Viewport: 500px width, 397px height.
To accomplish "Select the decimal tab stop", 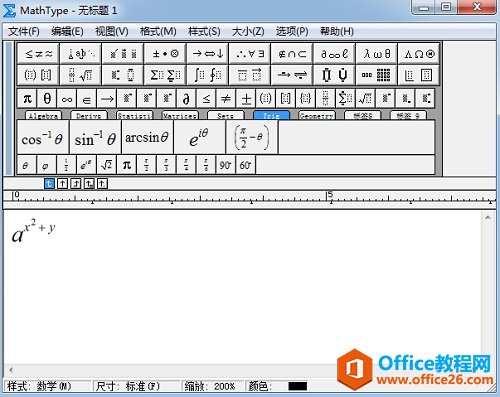I will tap(102, 183).
